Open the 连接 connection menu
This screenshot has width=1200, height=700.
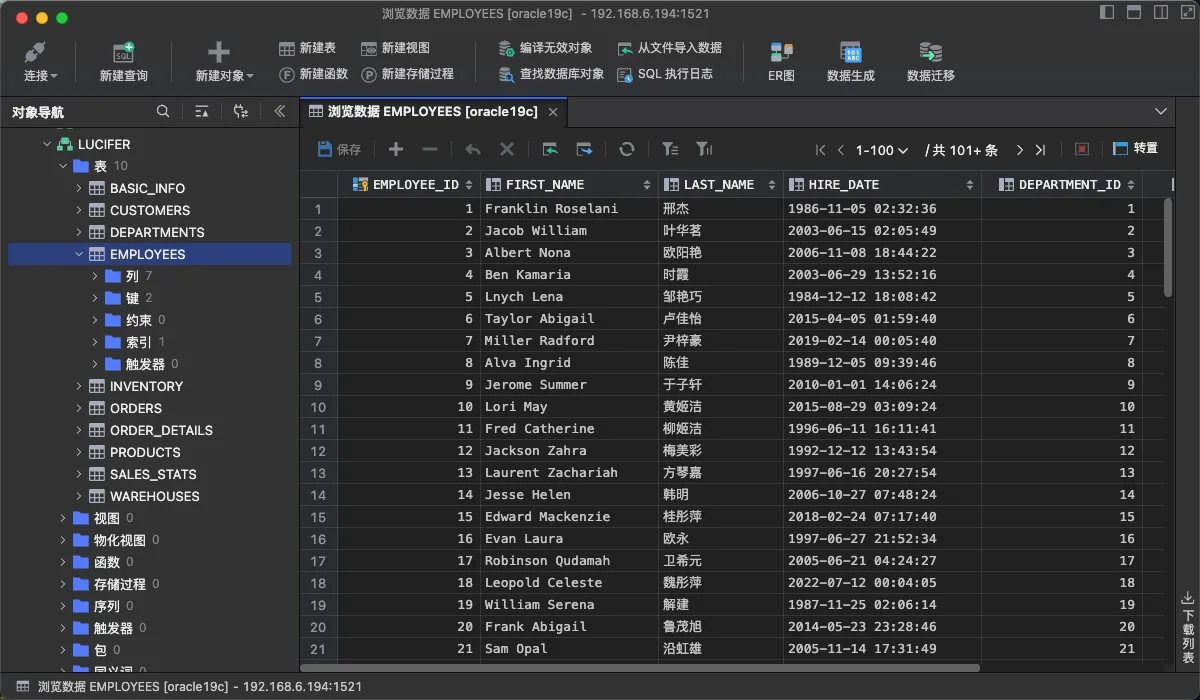pyautogui.click(x=40, y=62)
